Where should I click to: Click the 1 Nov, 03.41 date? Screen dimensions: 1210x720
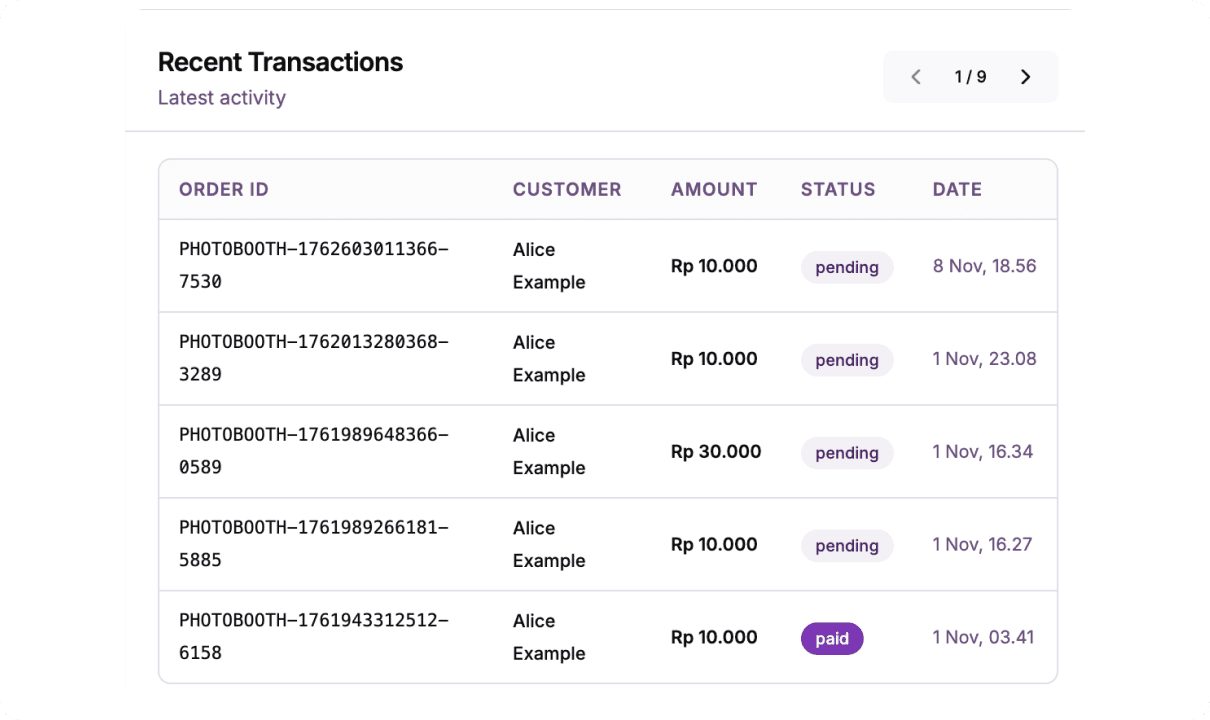pyautogui.click(x=983, y=637)
